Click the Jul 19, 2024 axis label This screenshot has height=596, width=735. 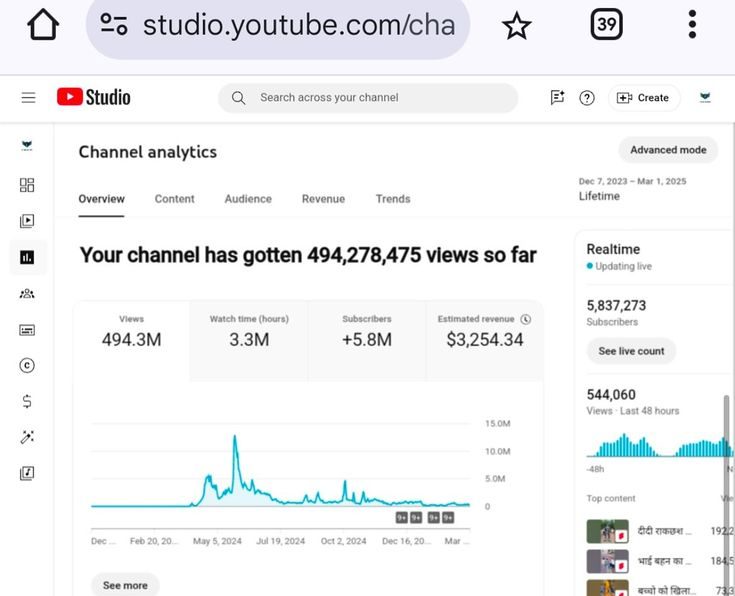pos(280,541)
